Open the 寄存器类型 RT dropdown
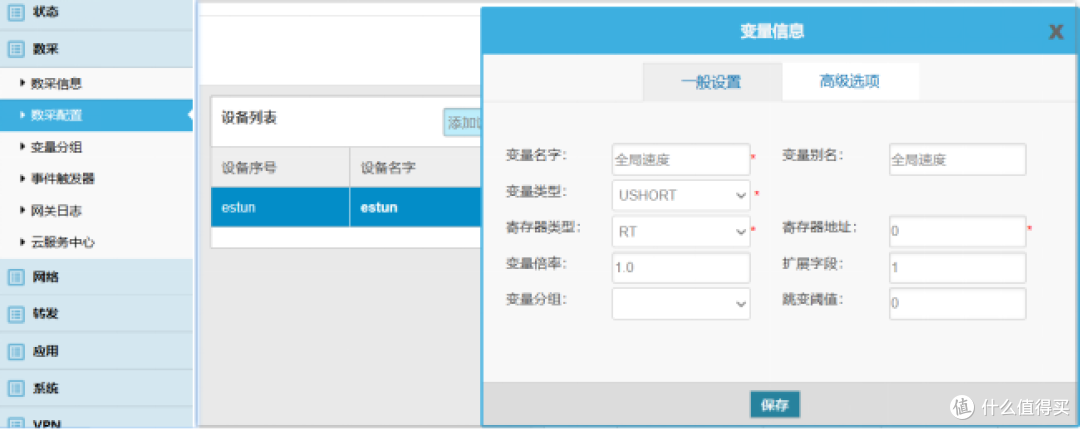 (x=681, y=232)
